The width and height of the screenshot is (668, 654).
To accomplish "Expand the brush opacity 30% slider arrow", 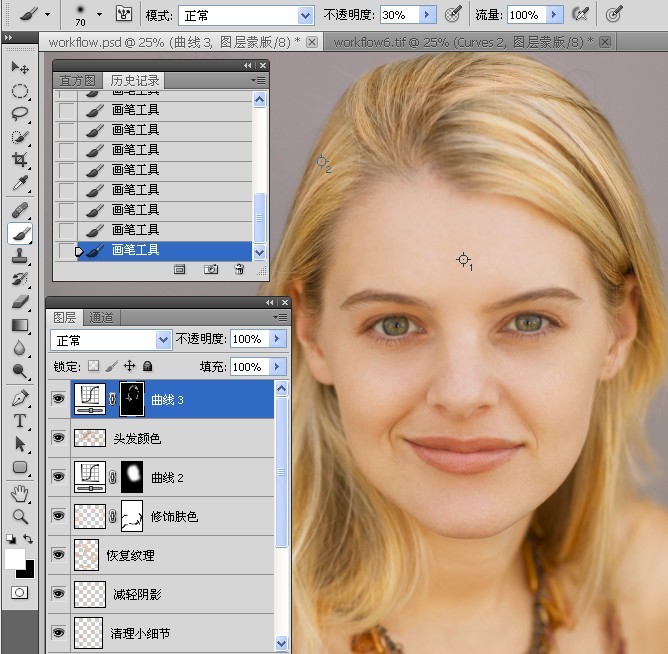I will coord(426,15).
